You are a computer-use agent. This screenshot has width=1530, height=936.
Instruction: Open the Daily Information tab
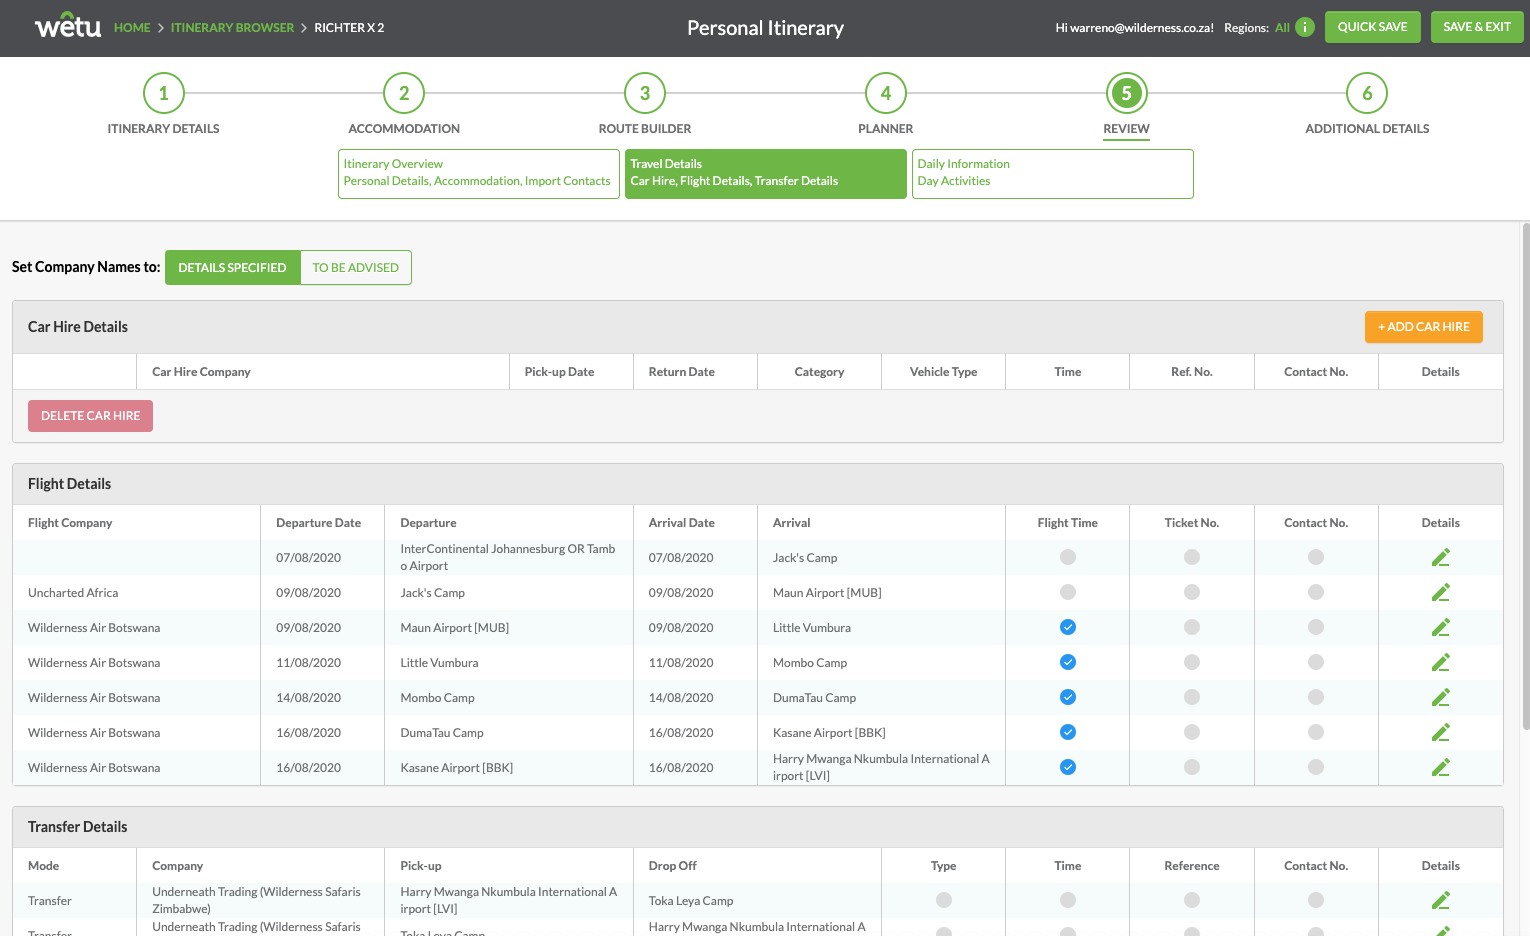pyautogui.click(x=1052, y=174)
